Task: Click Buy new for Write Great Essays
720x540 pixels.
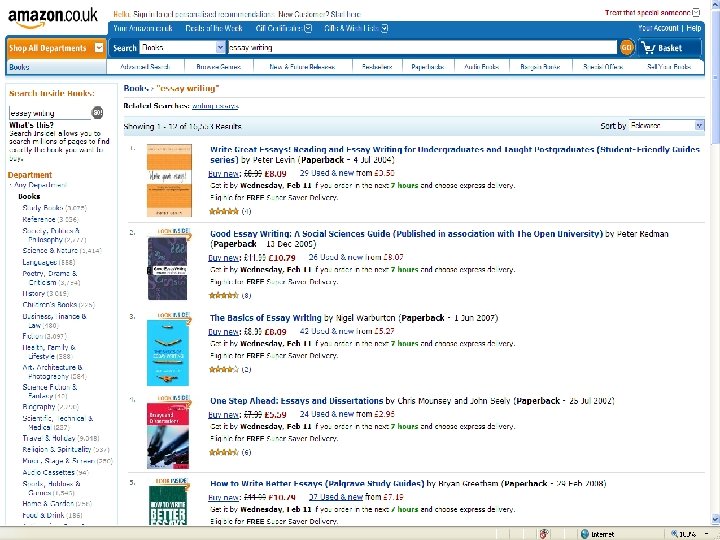Action: [x=223, y=174]
